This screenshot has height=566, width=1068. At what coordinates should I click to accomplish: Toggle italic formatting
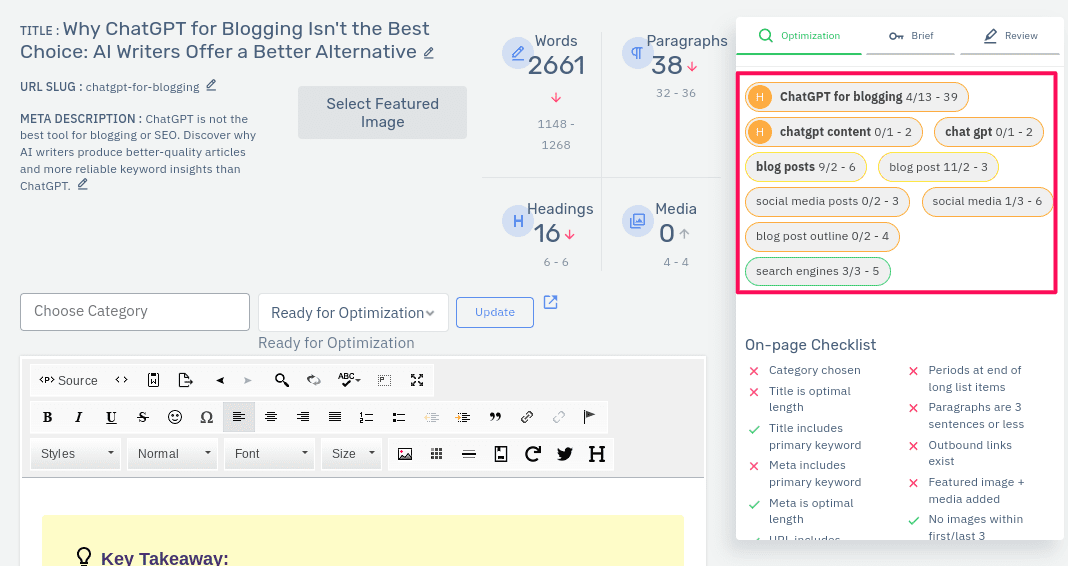[79, 417]
